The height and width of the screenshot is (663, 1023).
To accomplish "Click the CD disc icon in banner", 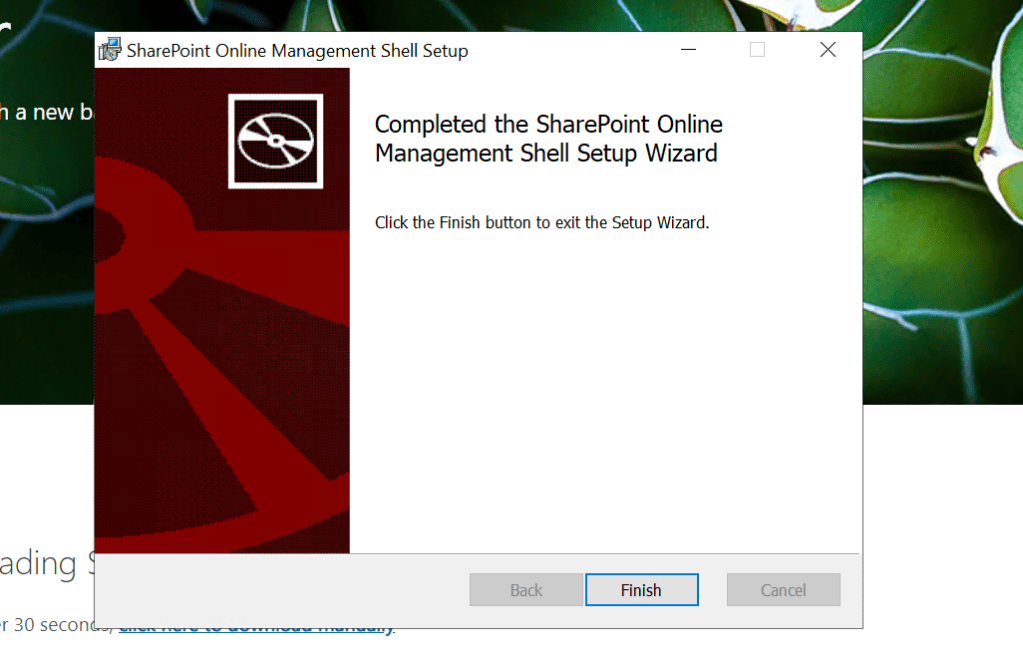I will [x=275, y=141].
